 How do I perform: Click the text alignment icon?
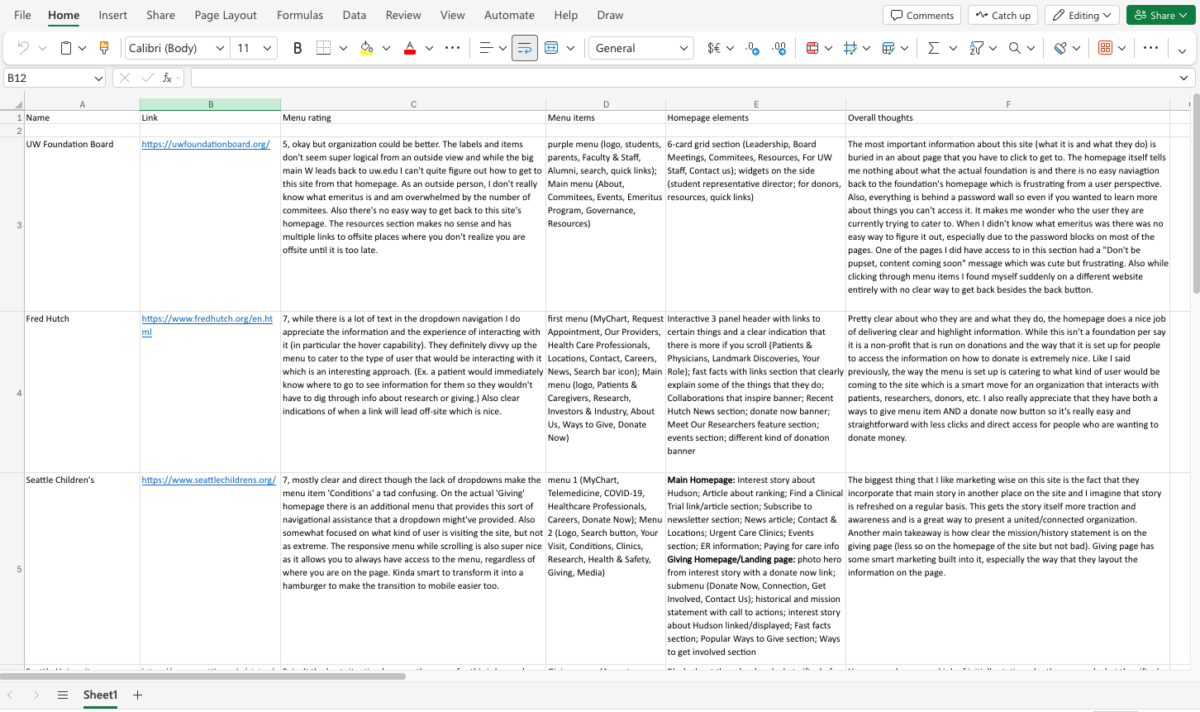[x=485, y=48]
